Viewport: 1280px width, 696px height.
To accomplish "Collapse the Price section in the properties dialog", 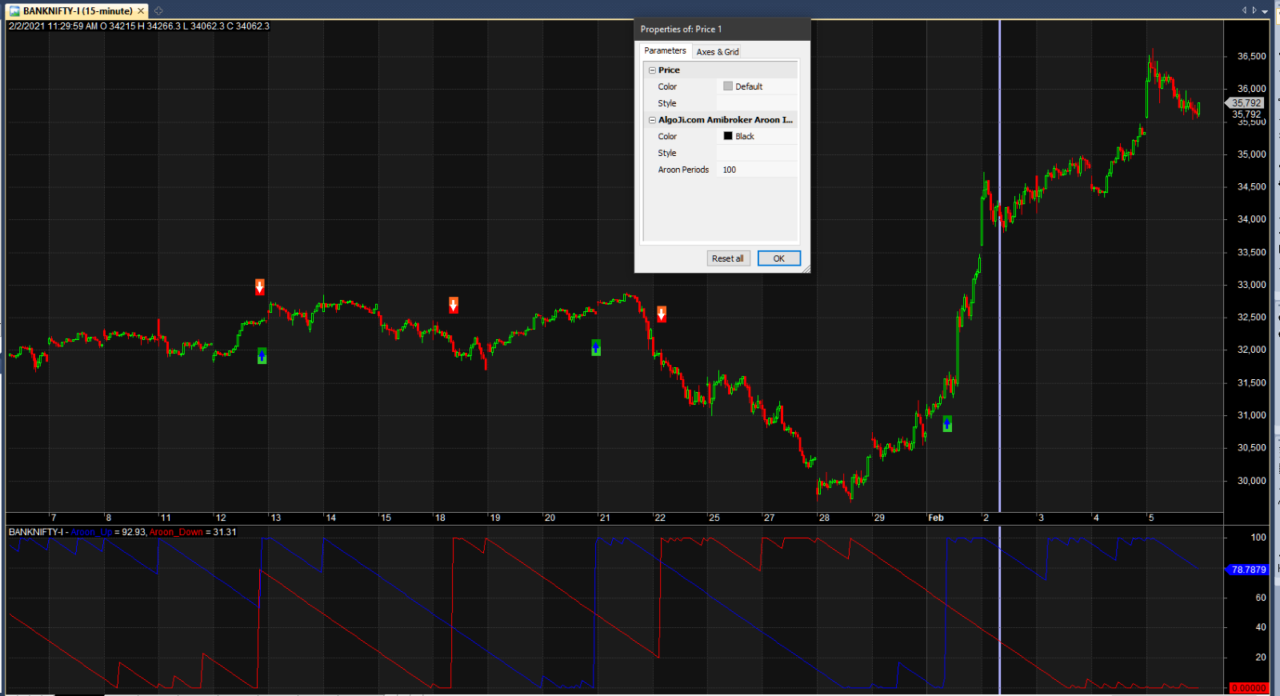I will tap(651, 69).
